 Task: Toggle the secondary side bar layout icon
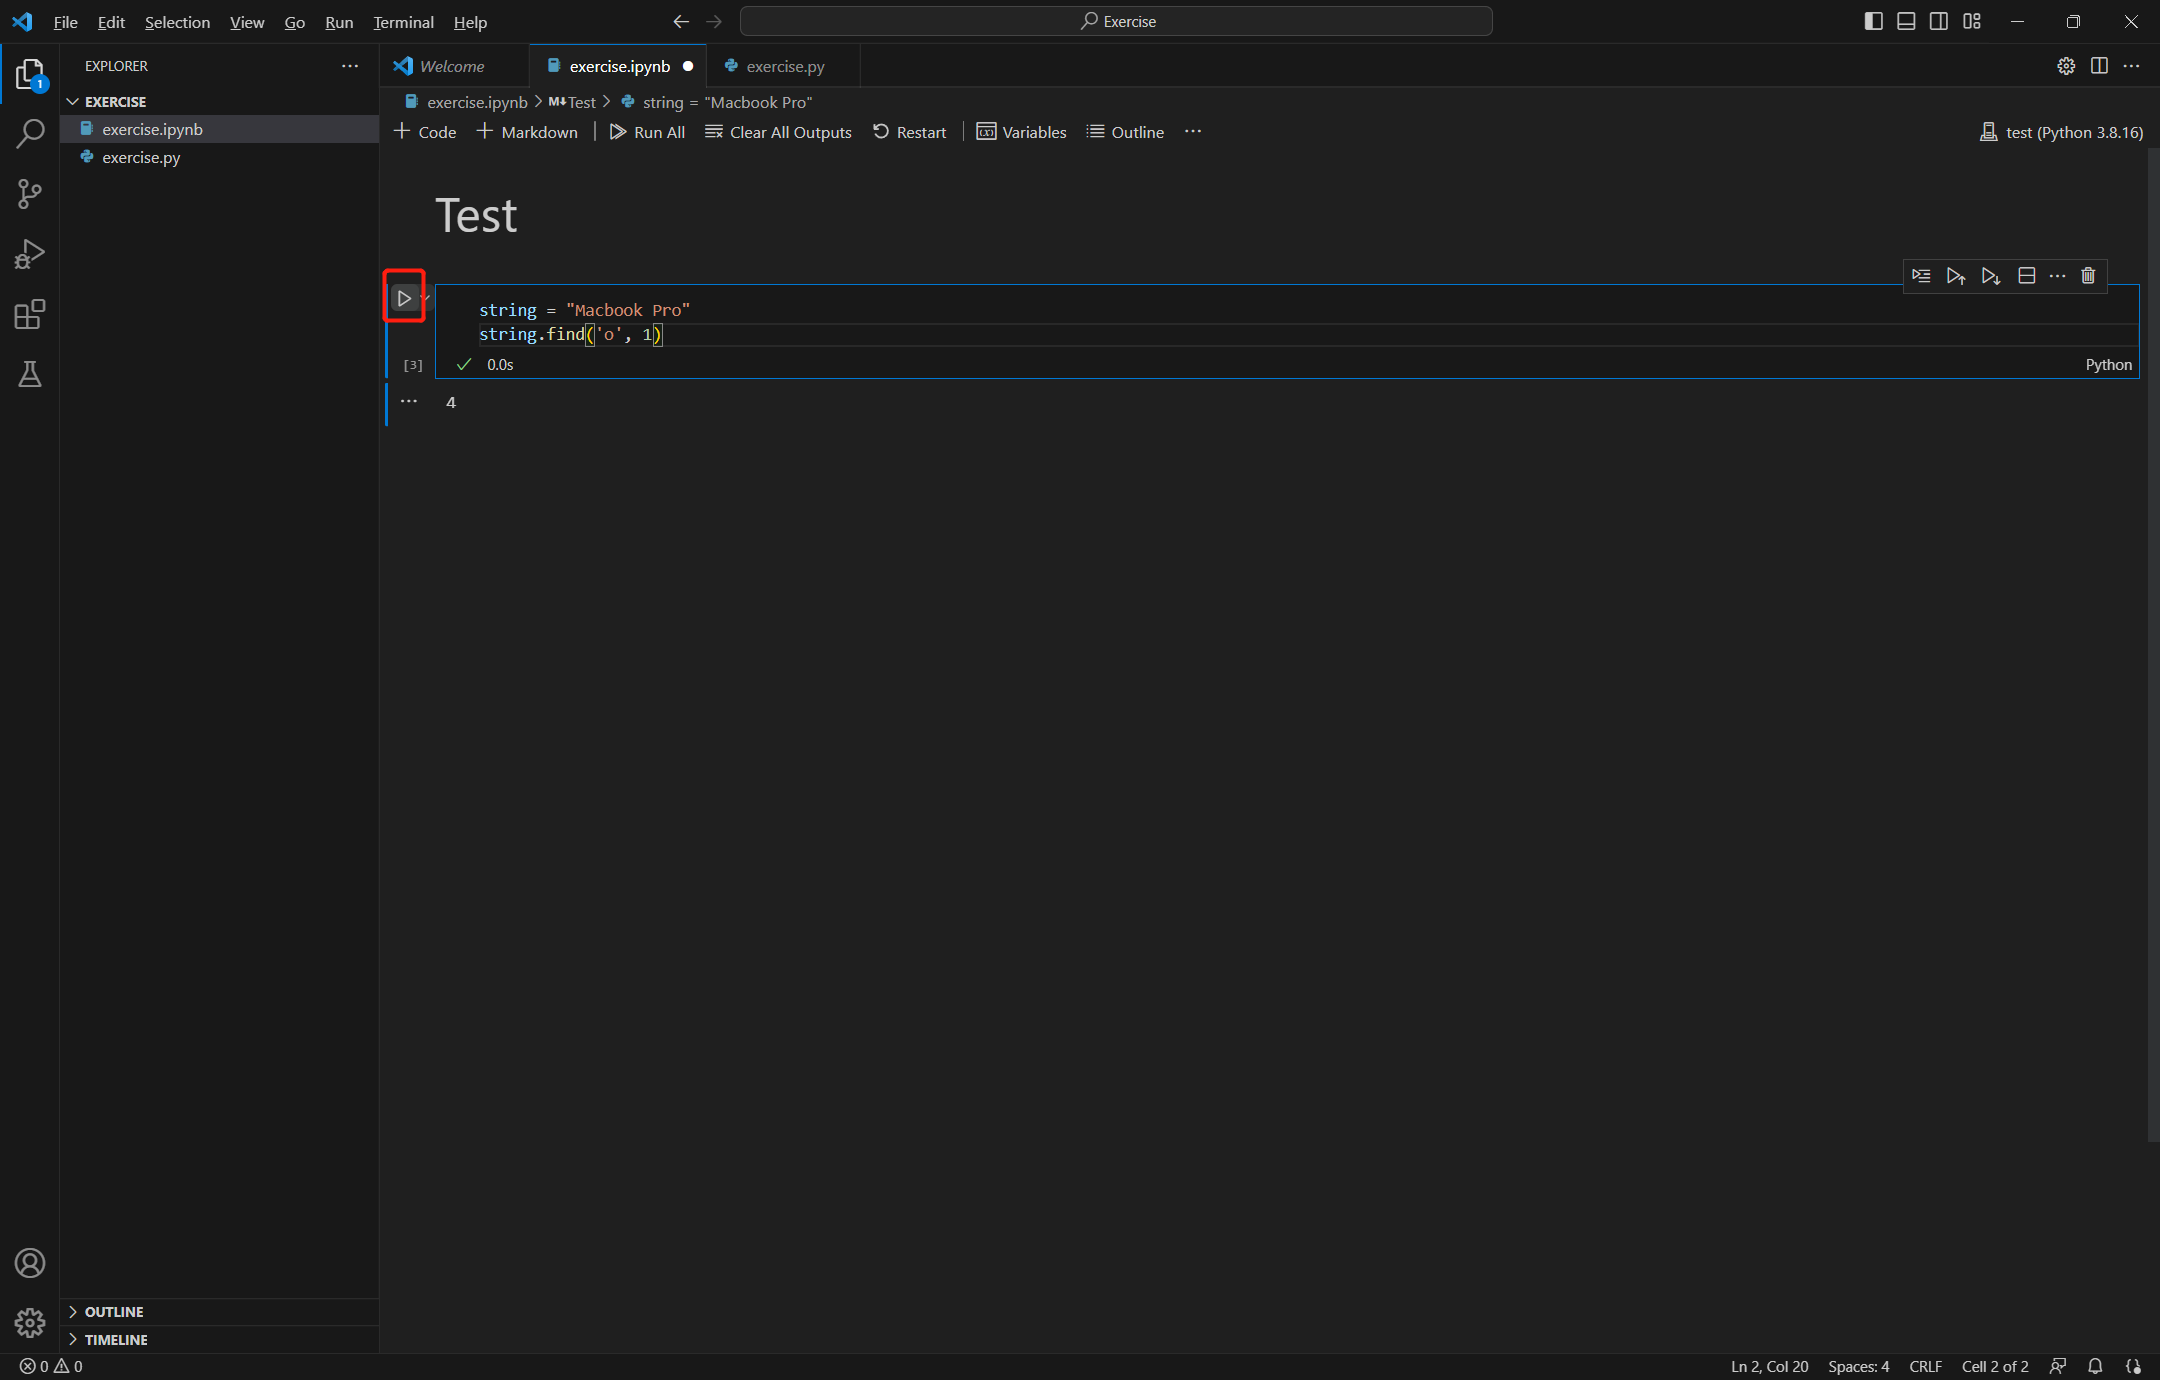point(1938,21)
